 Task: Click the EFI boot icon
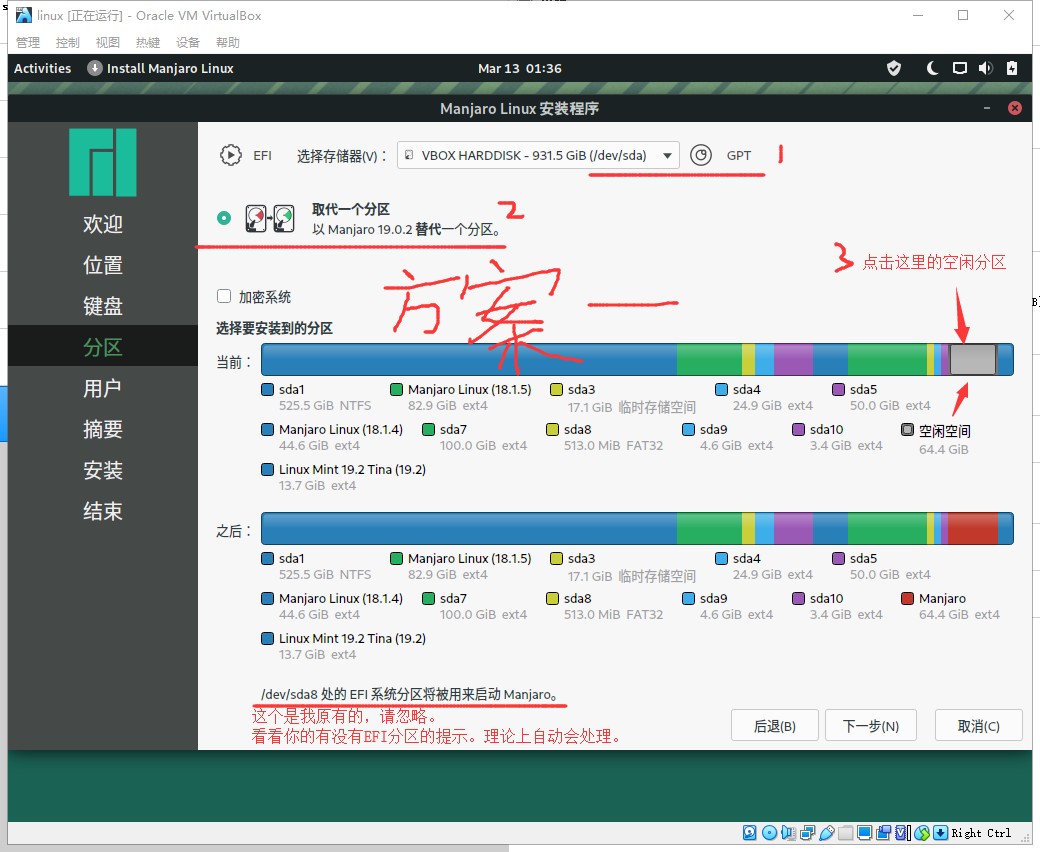point(231,155)
